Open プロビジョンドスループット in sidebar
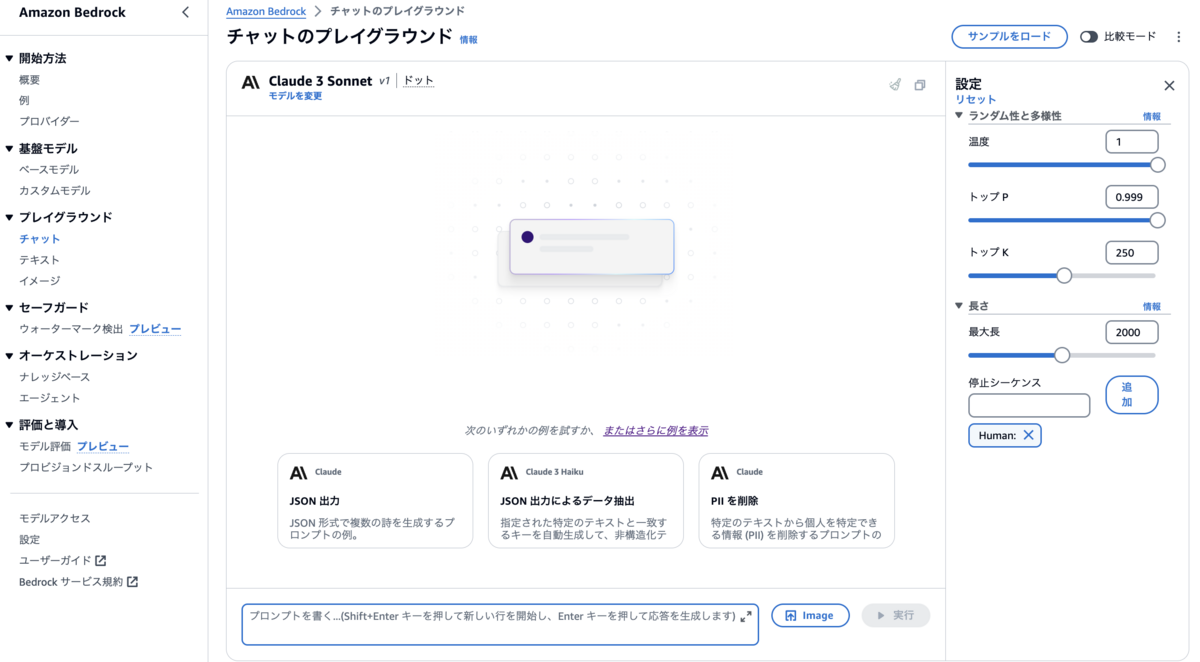The height and width of the screenshot is (662, 1200). pos(86,467)
